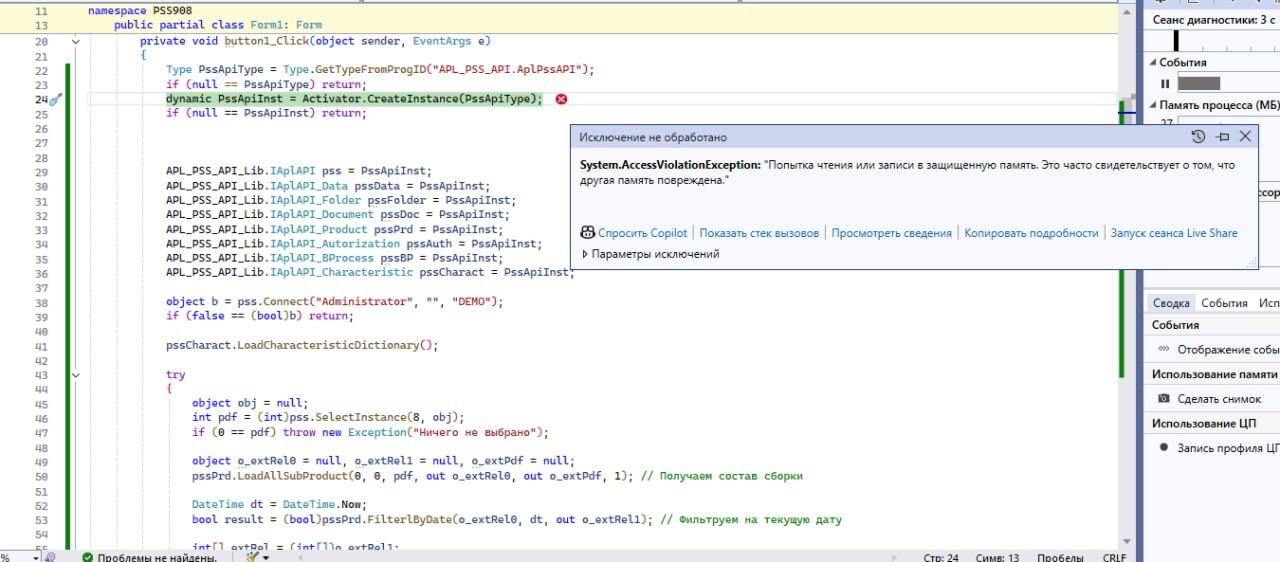
Task: Collapse the 'События' section in diagnostics panel
Action: tap(1152, 62)
